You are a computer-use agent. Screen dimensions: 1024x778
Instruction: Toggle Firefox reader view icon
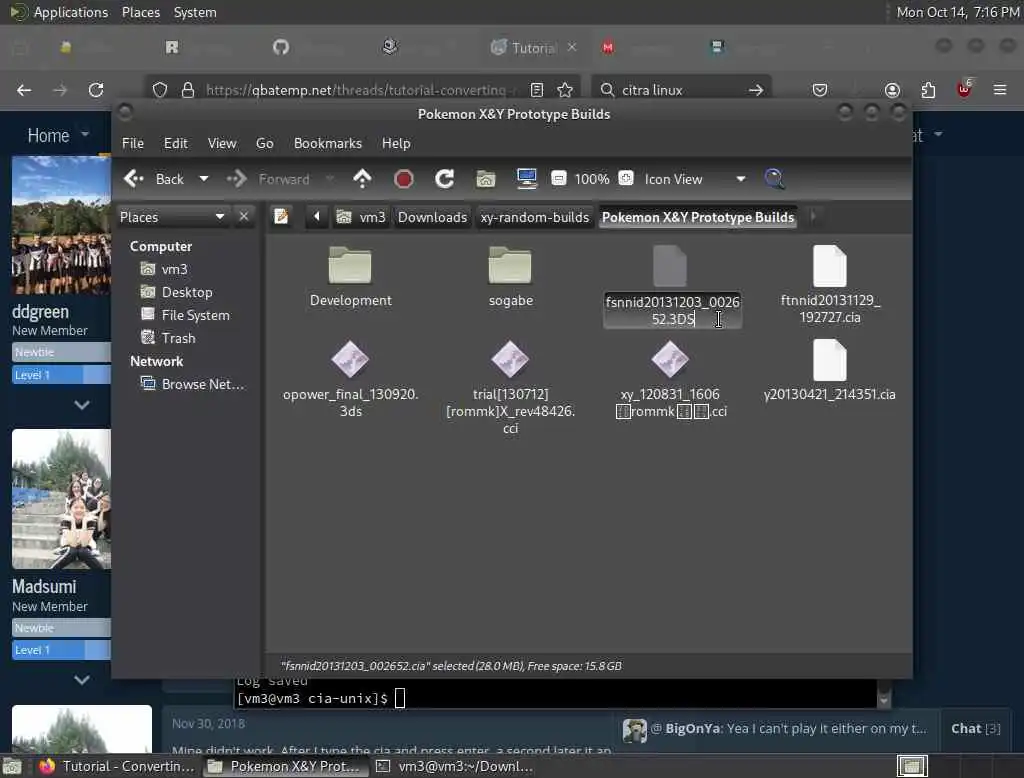click(537, 90)
